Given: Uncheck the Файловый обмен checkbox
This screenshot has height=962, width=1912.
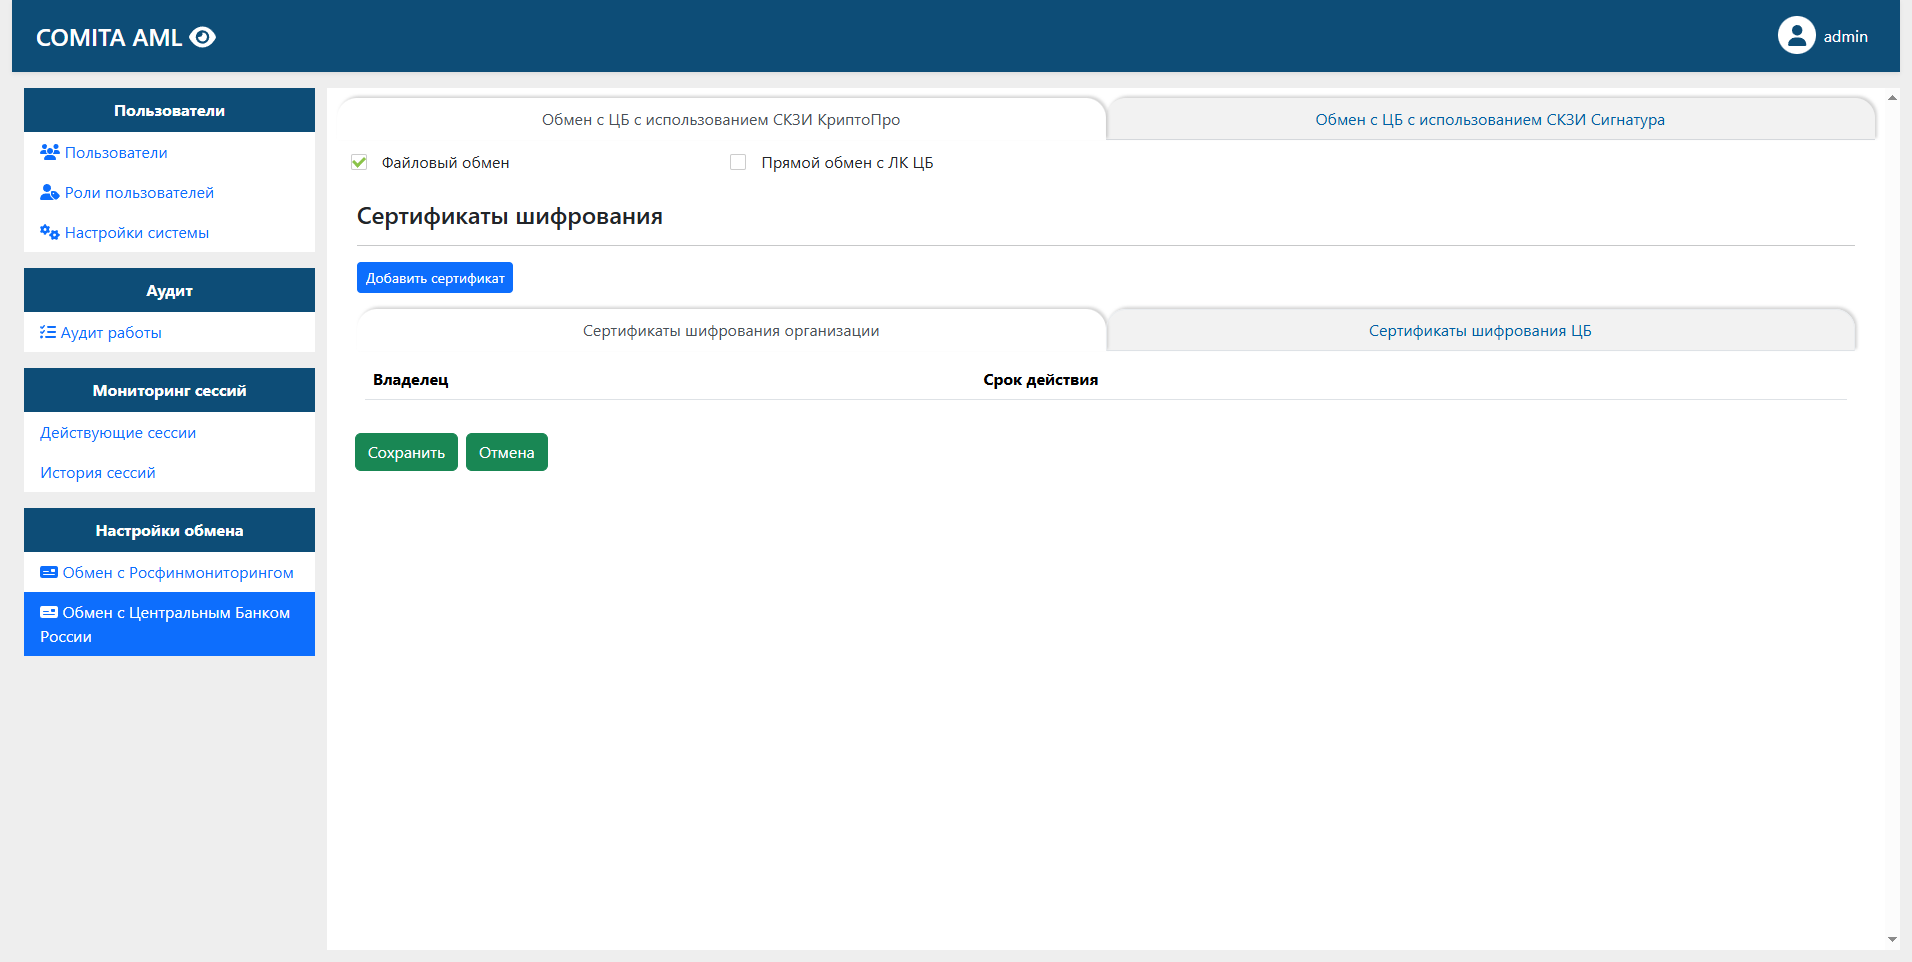Looking at the screenshot, I should click(x=359, y=162).
